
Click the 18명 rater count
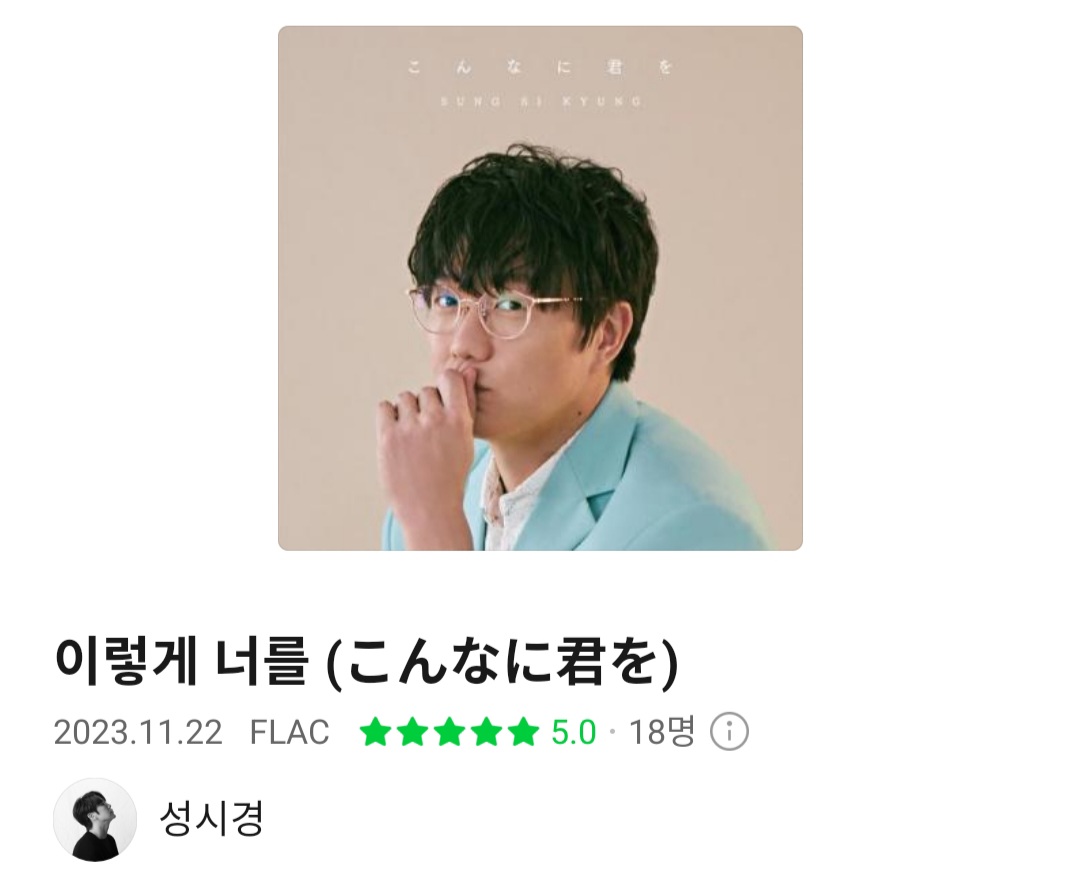point(661,732)
